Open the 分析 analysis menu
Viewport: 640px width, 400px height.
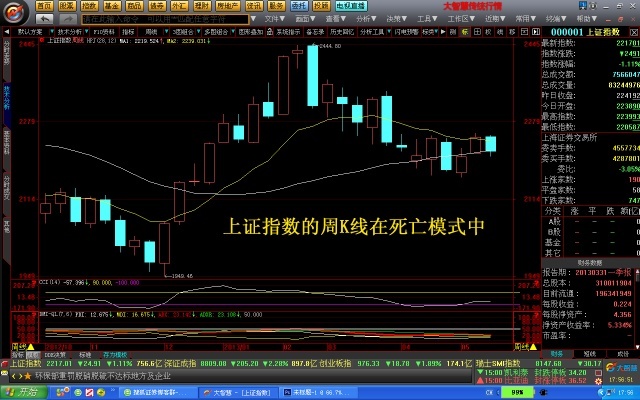(366, 19)
